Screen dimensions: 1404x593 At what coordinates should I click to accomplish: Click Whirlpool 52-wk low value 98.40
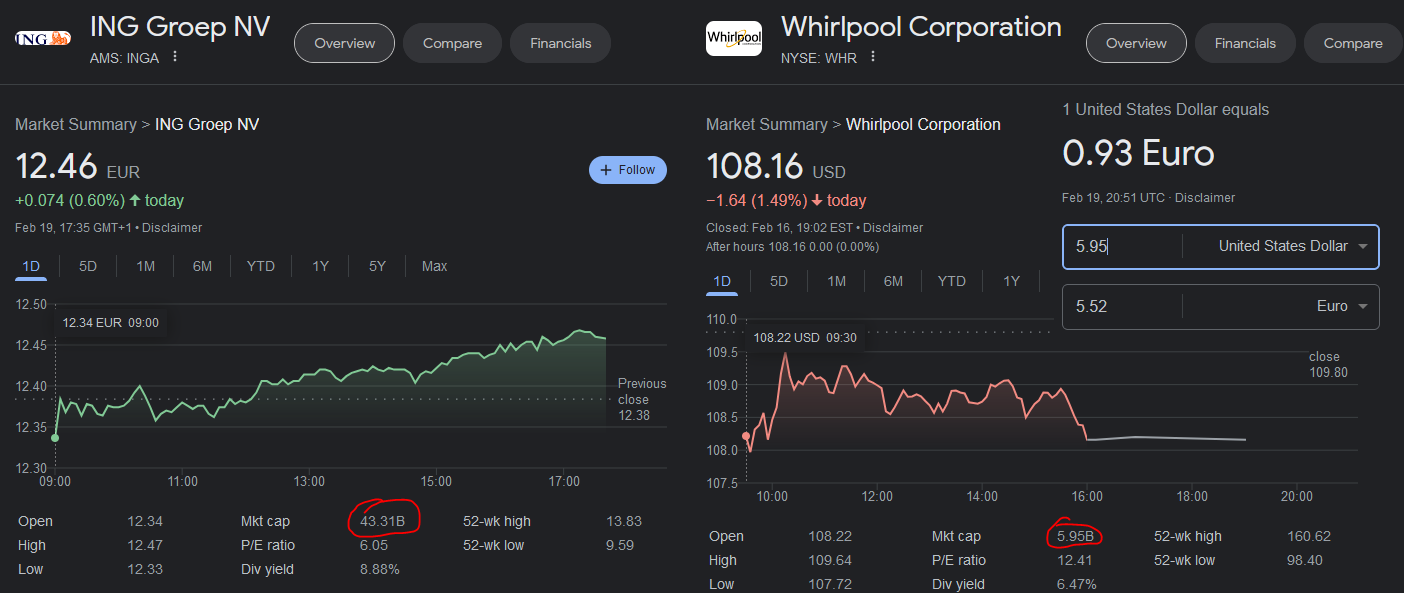(x=1306, y=560)
